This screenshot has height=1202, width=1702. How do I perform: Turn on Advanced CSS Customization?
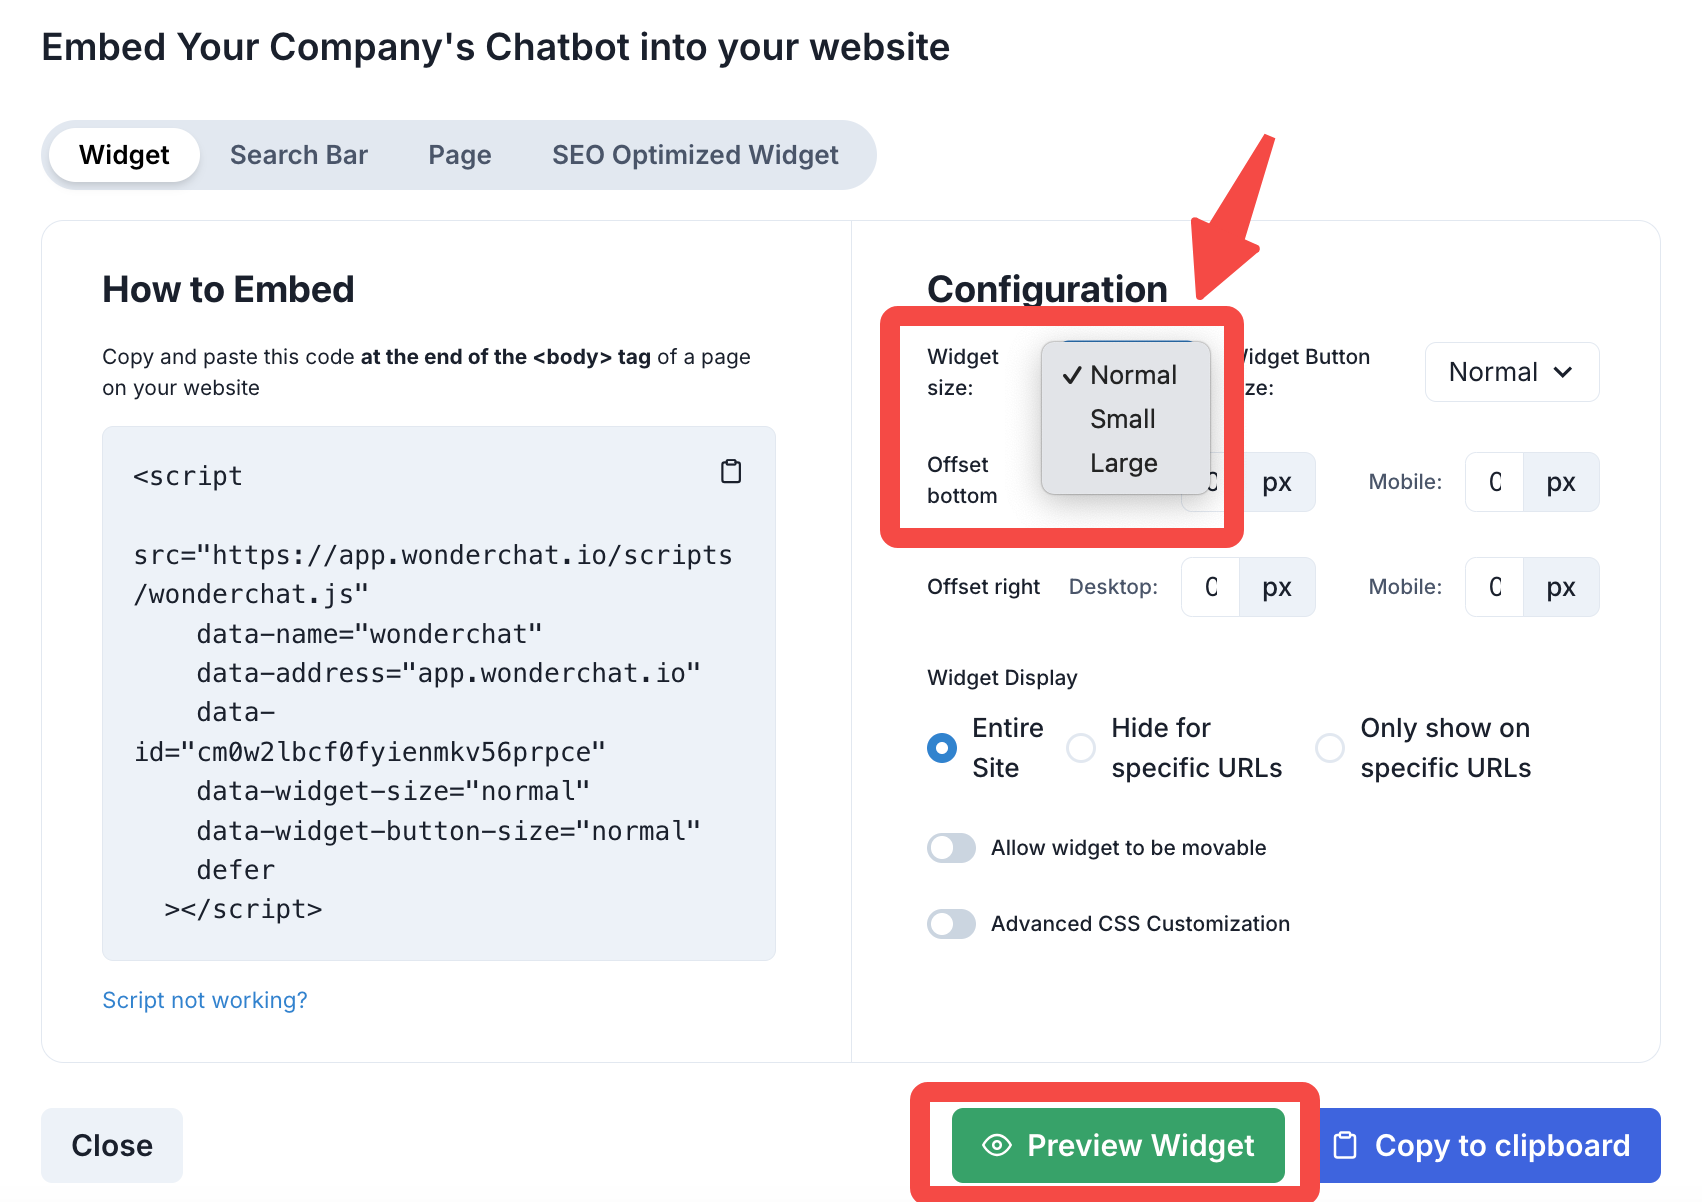tap(951, 924)
